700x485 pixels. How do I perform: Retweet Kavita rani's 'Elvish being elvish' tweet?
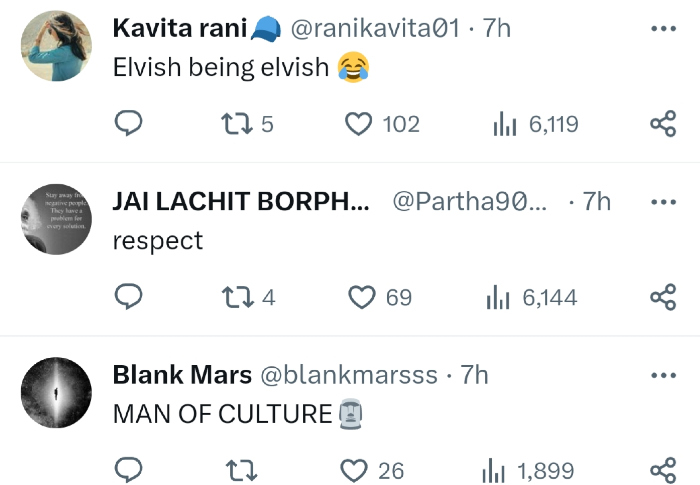[x=234, y=124]
